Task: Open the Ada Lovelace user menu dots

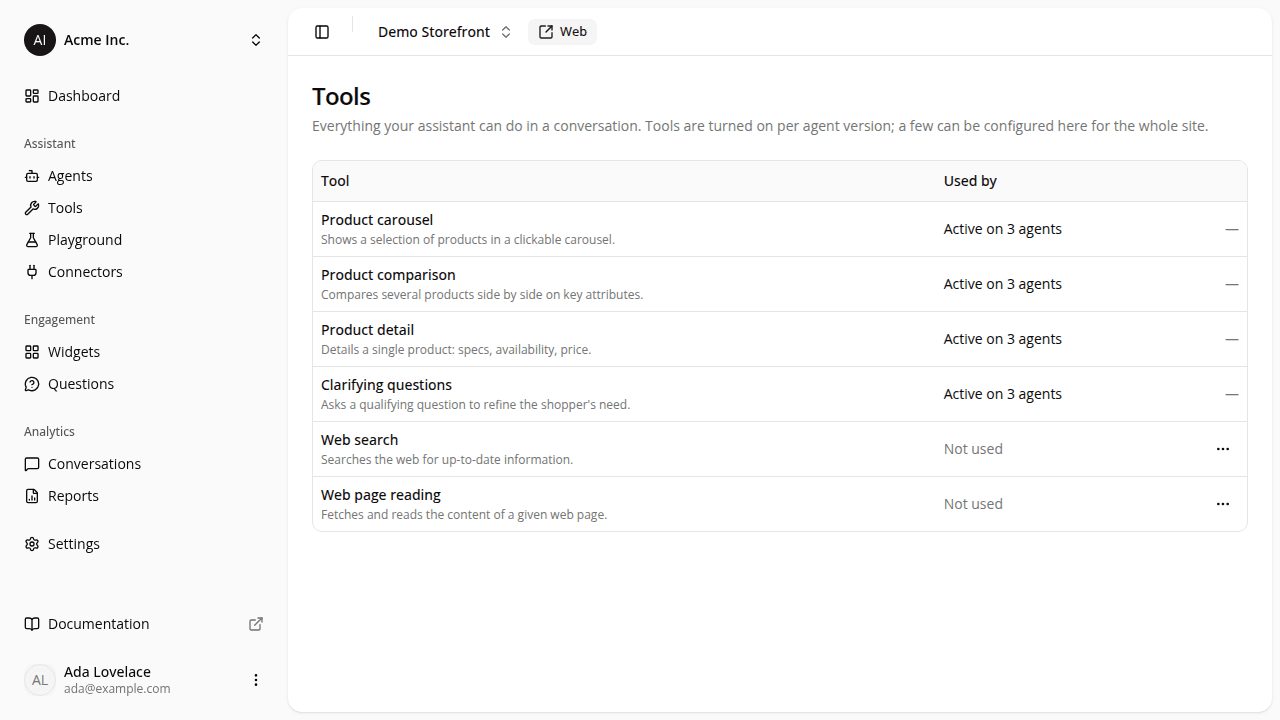Action: pos(256,680)
